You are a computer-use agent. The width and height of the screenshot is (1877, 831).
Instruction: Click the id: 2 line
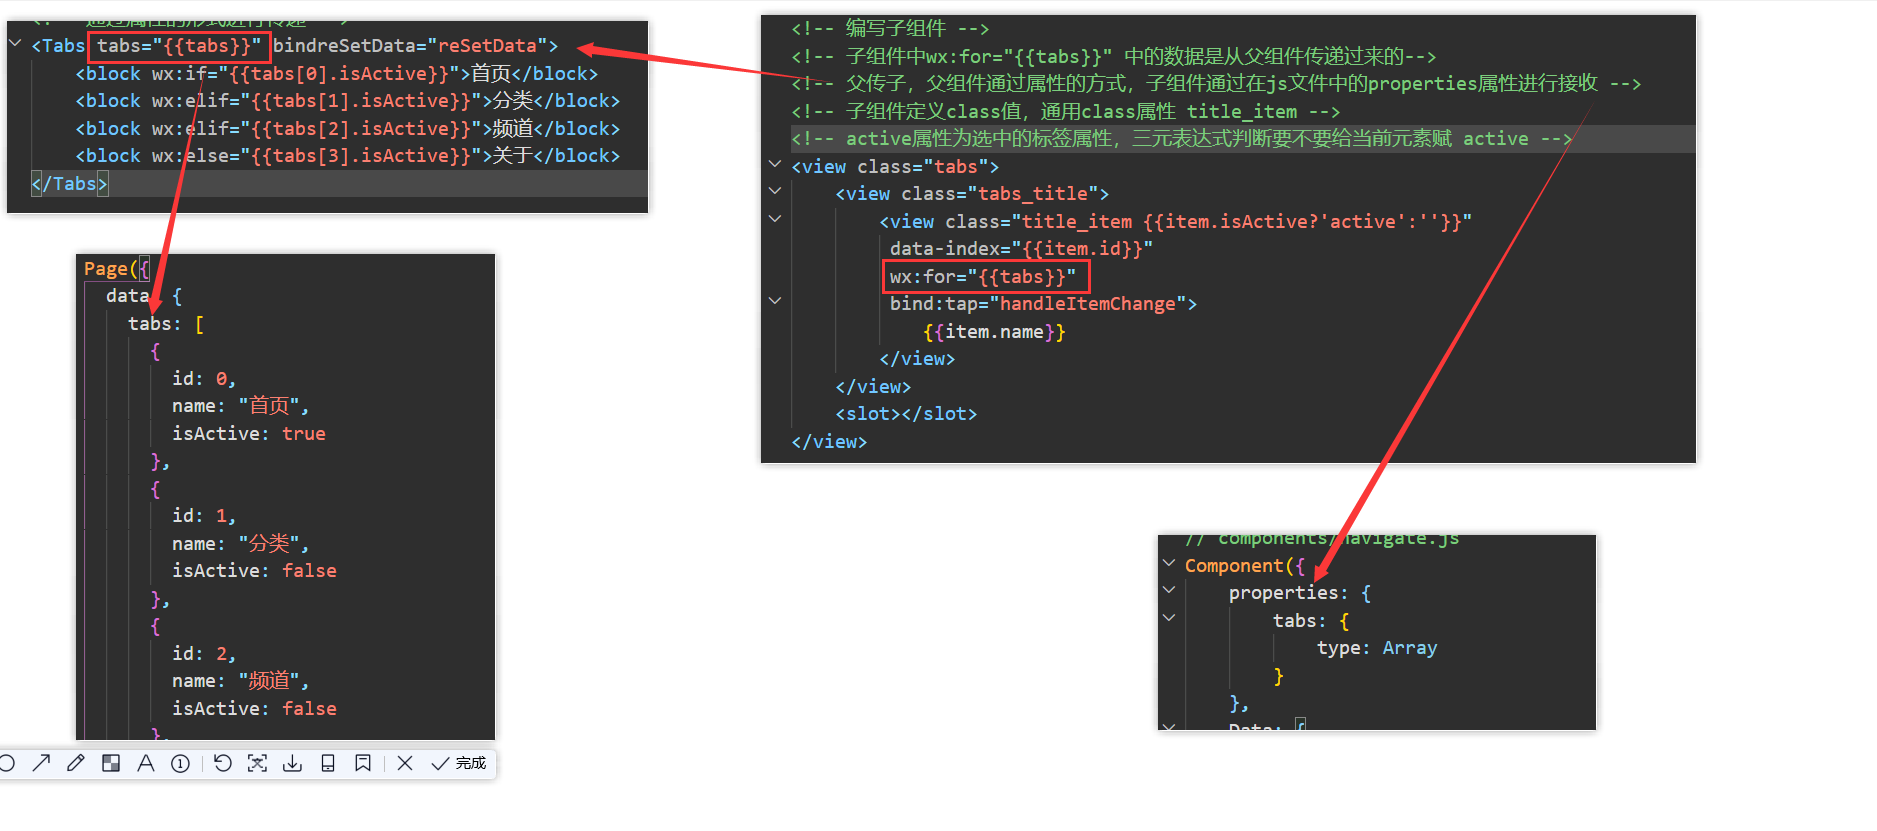tap(204, 654)
